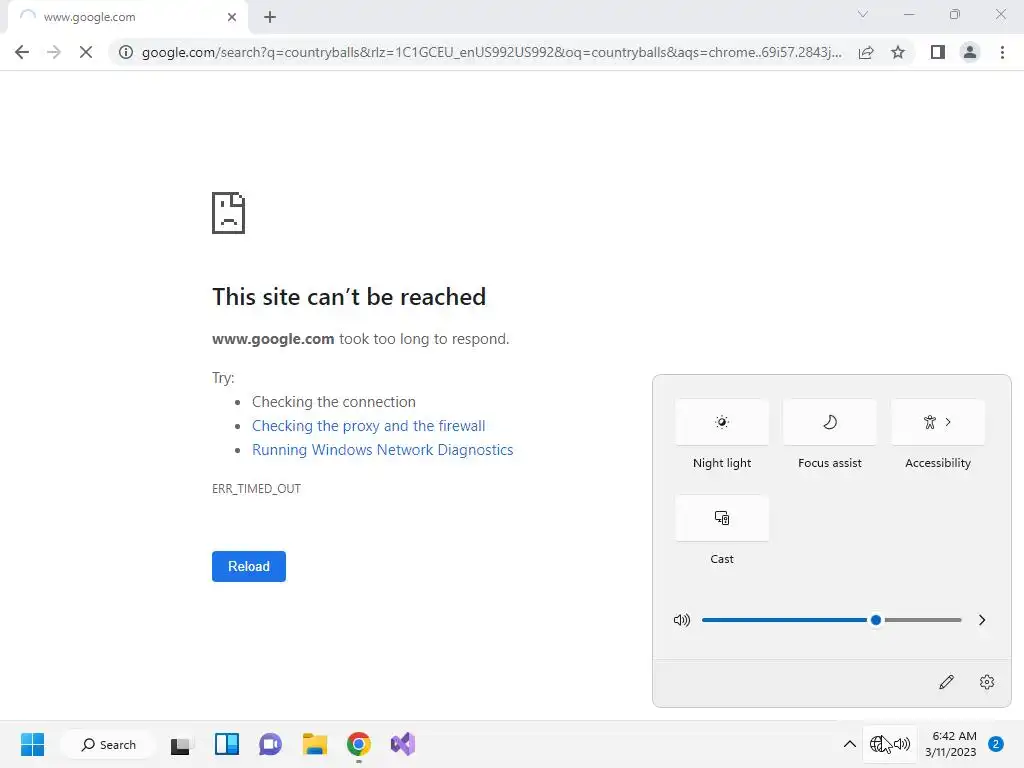Minimize the Chrome window
The width and height of the screenshot is (1024, 768).
click(909, 14)
